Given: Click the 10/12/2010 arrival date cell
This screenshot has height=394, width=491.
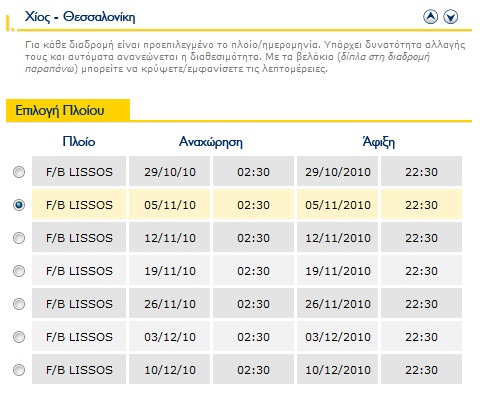Looking at the screenshot, I should tap(337, 370).
